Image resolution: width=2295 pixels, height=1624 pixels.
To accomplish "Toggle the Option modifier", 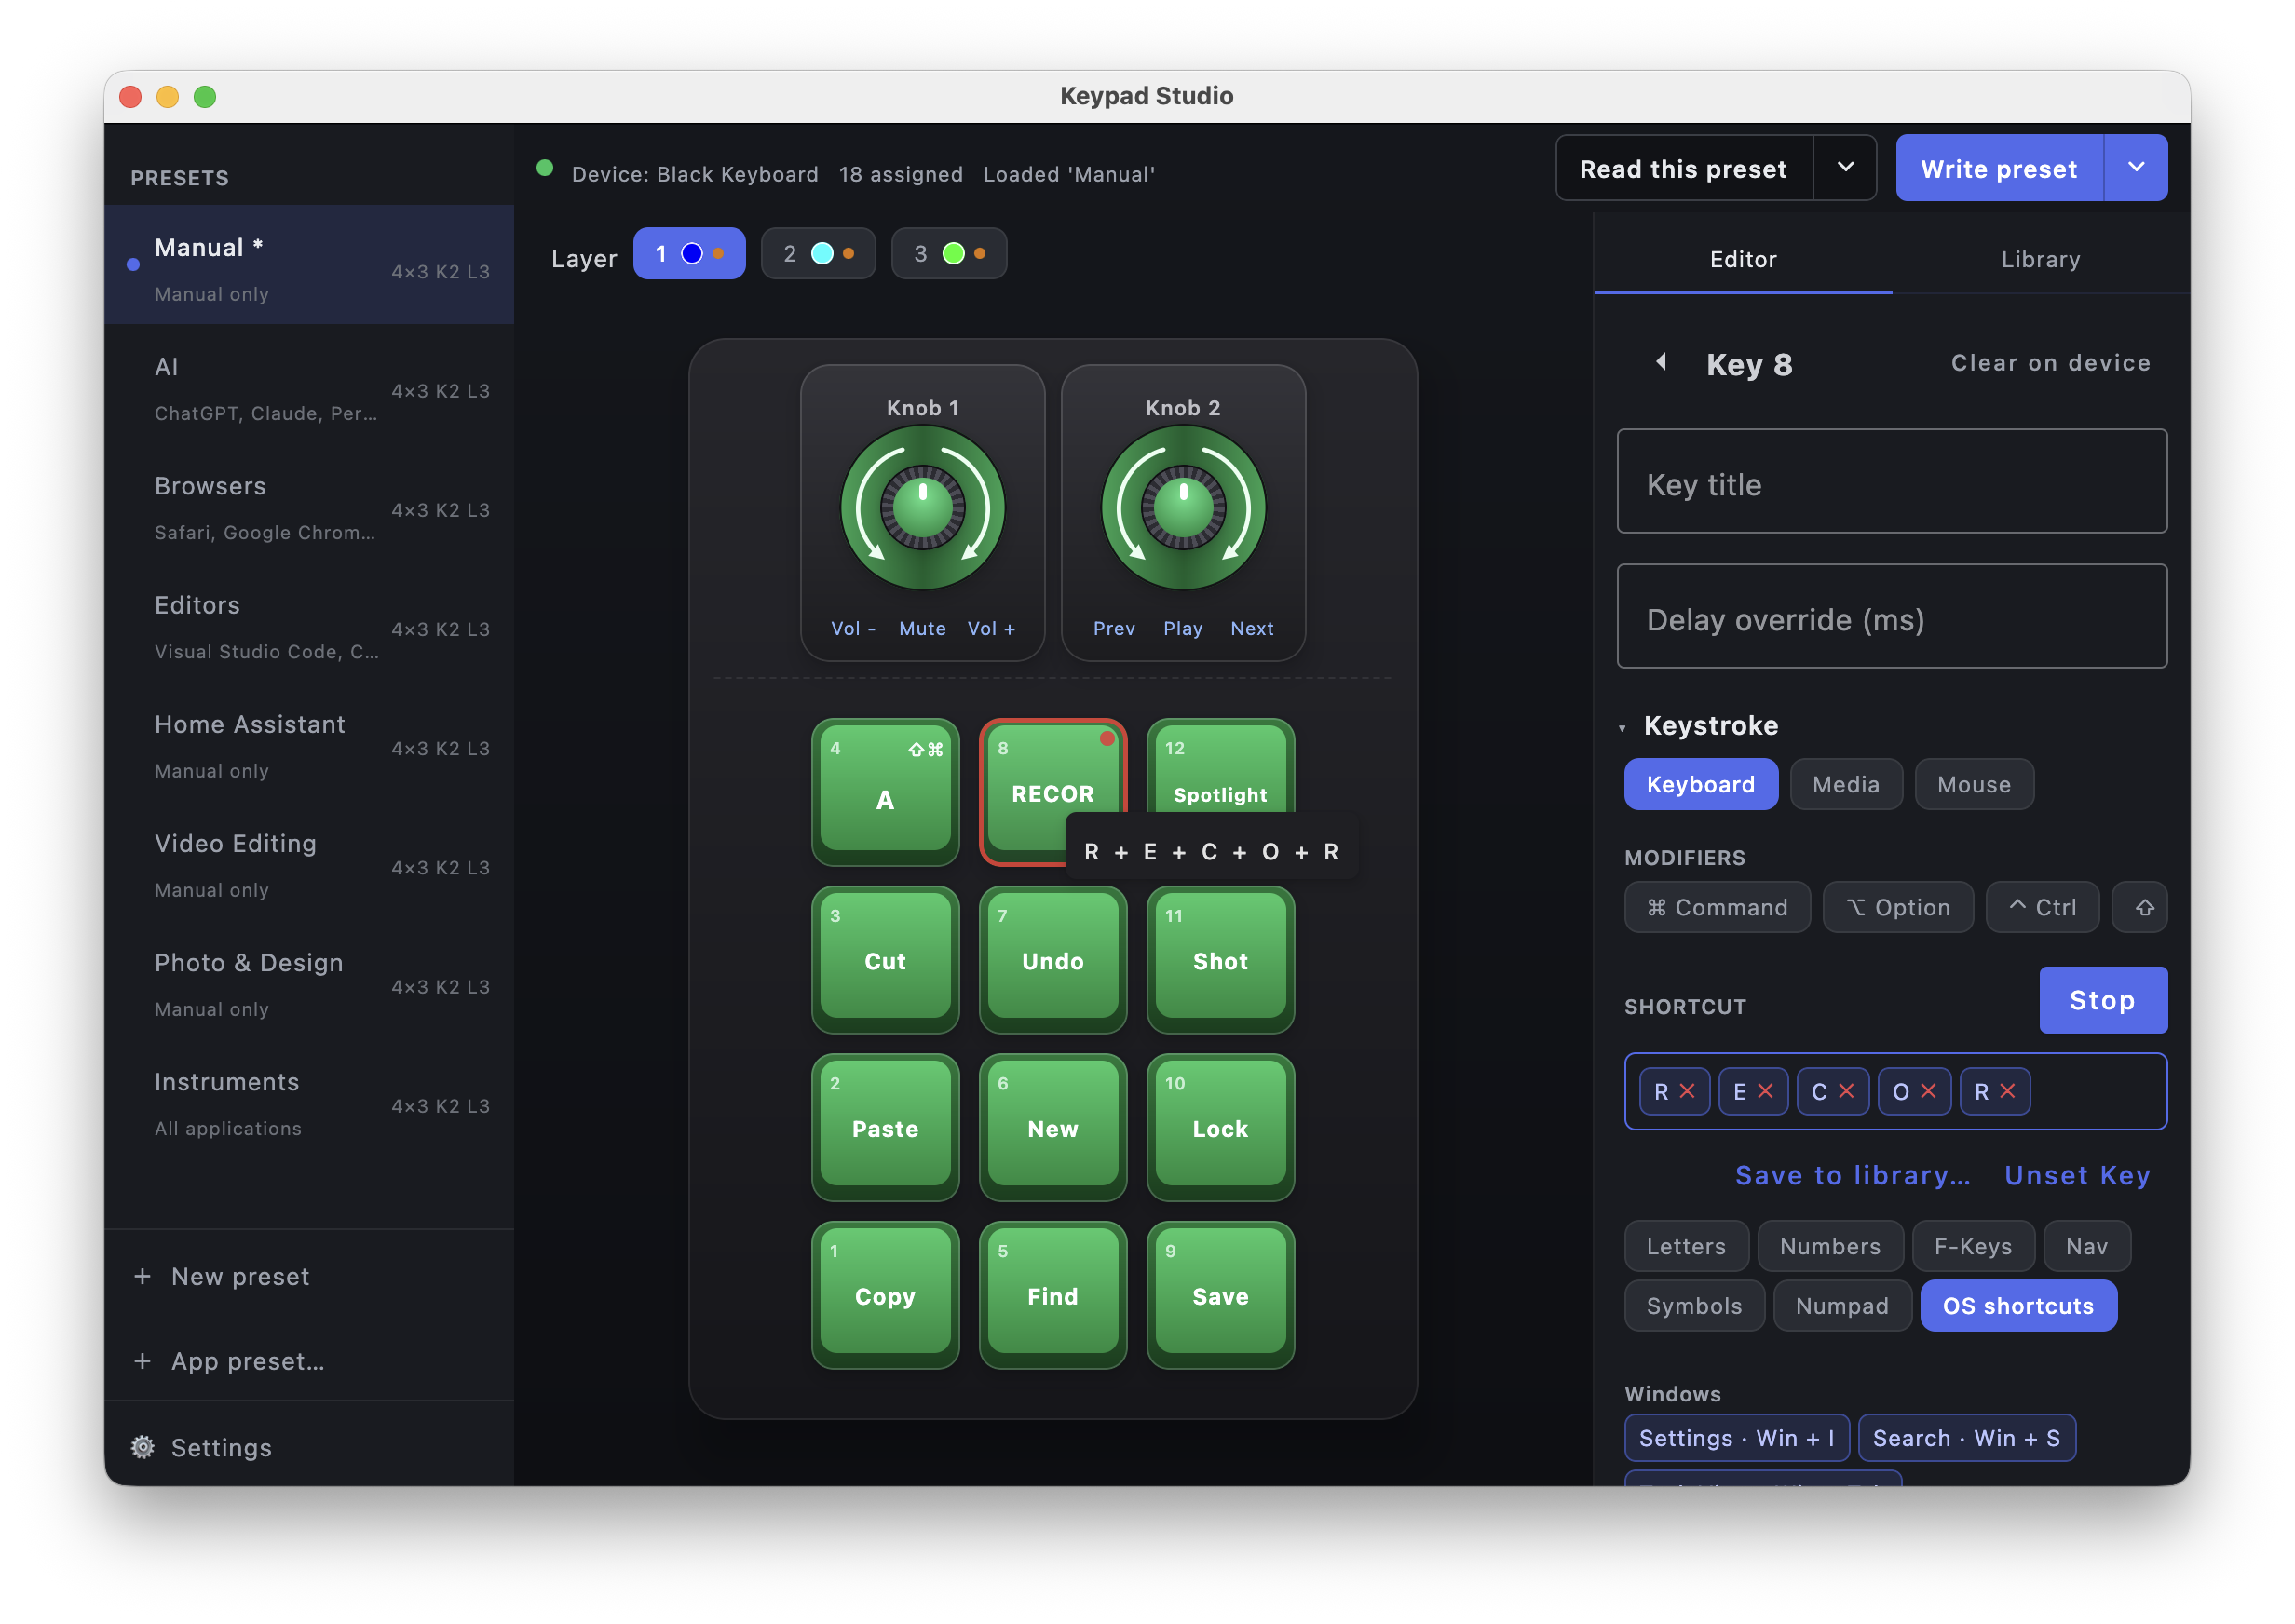I will 1897,907.
